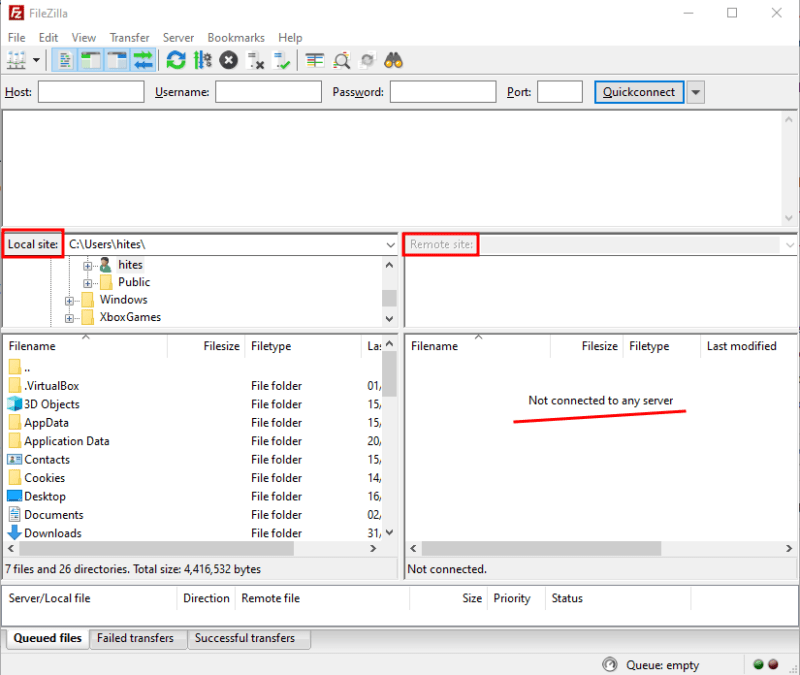Search for remote files with the binoculars icon
Screen dimensions: 800x675
point(393,60)
